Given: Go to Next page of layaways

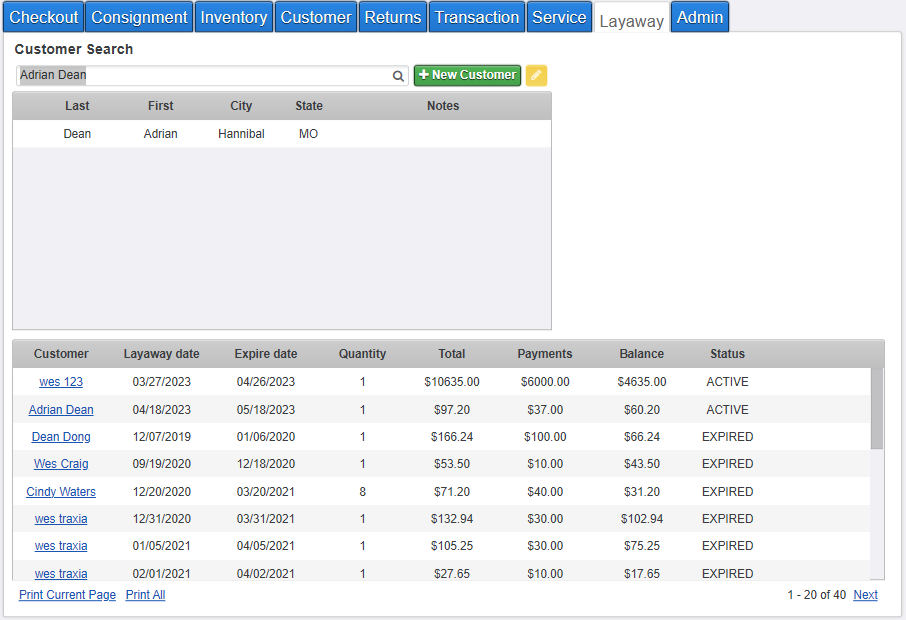Looking at the screenshot, I should (865, 595).
